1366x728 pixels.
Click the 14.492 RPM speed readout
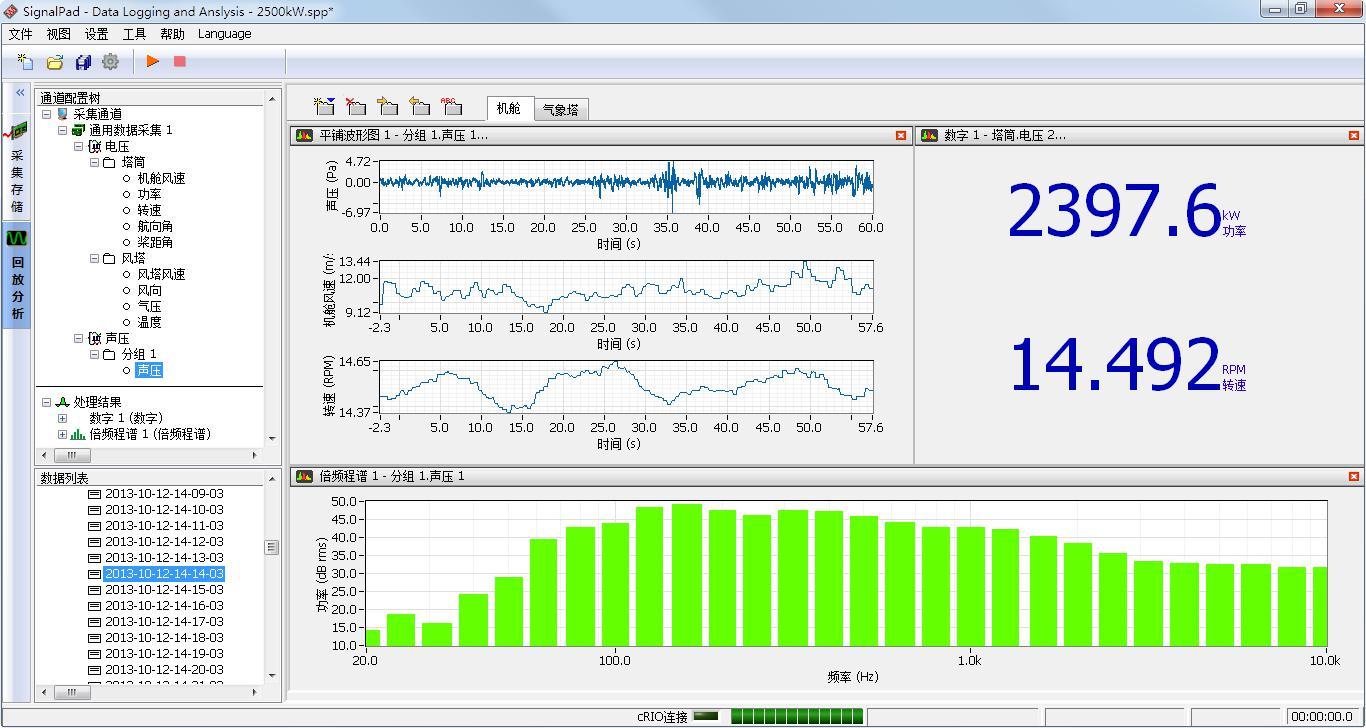pyautogui.click(x=1115, y=365)
